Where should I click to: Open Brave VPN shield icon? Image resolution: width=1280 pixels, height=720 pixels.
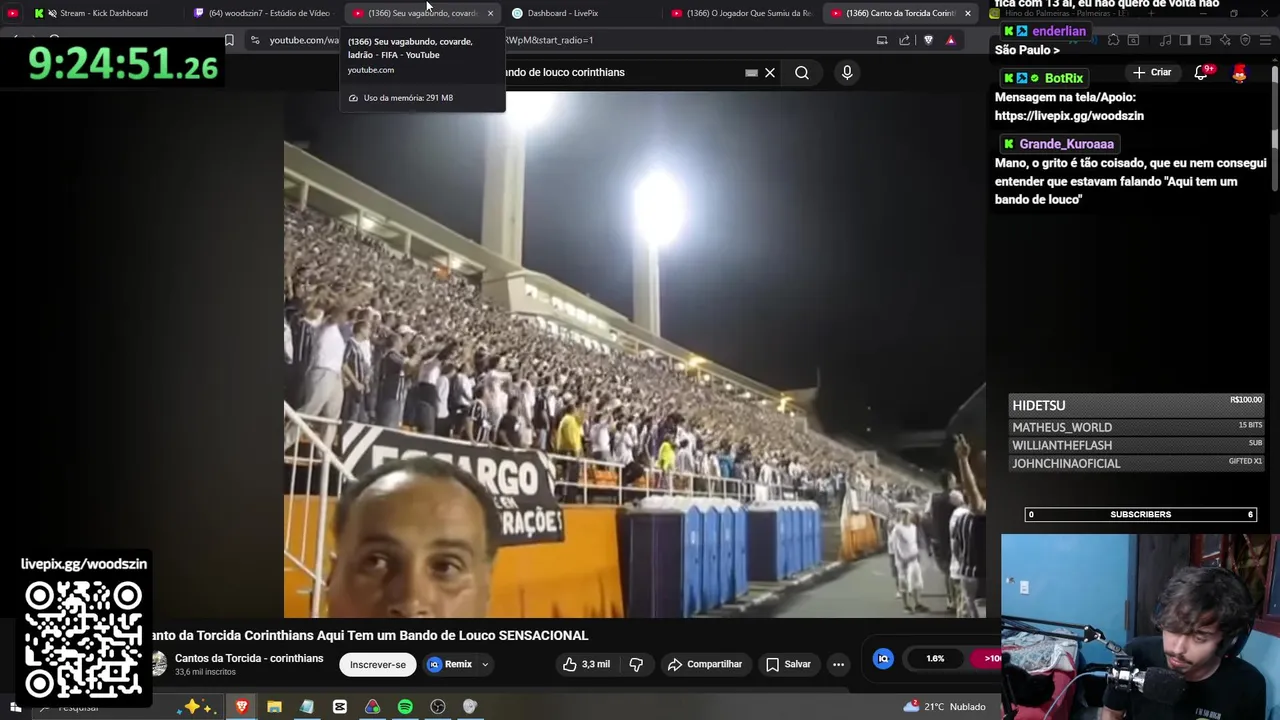[1245, 40]
